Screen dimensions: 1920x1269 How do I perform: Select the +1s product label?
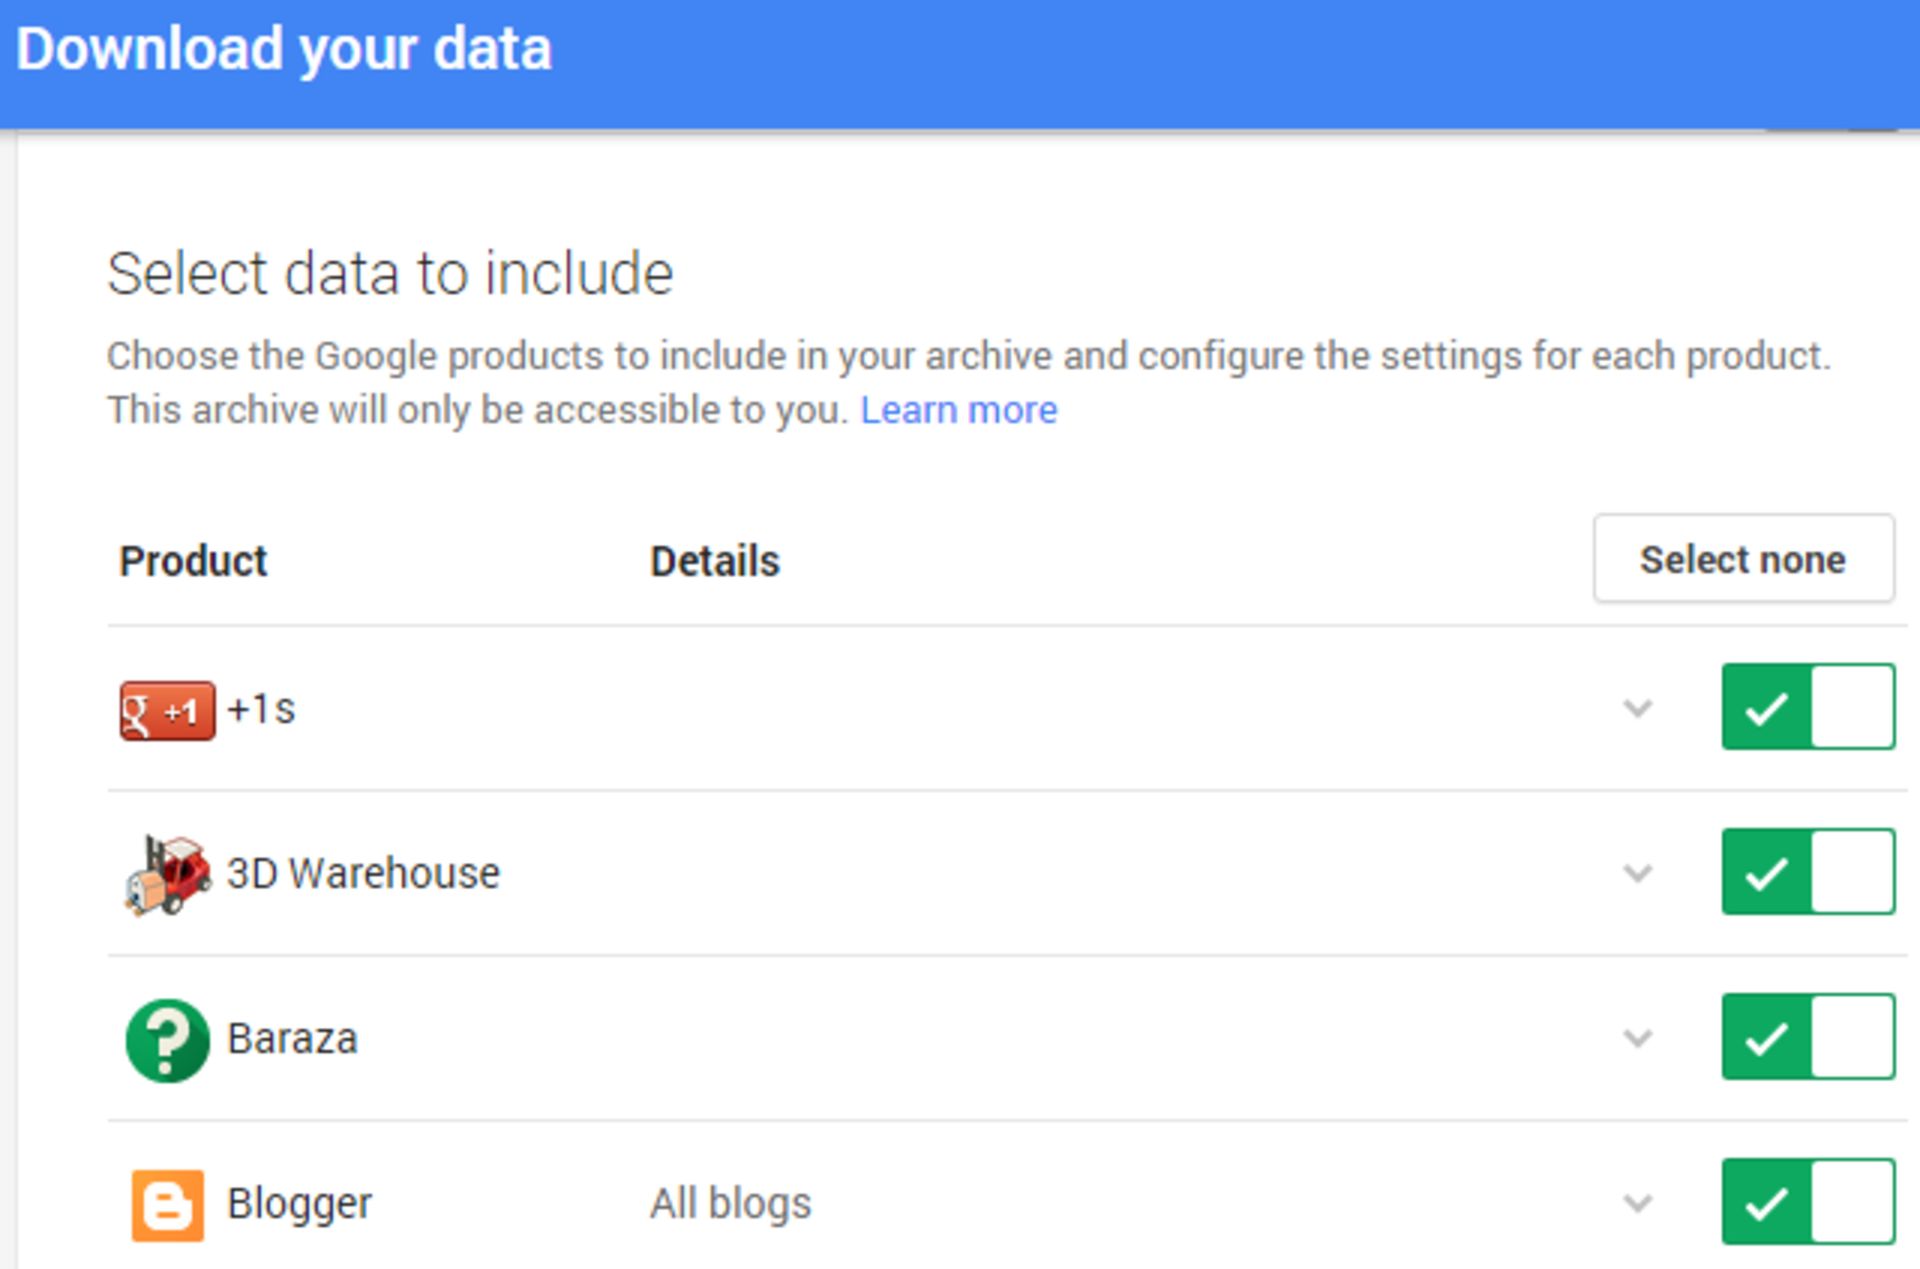[x=264, y=709]
